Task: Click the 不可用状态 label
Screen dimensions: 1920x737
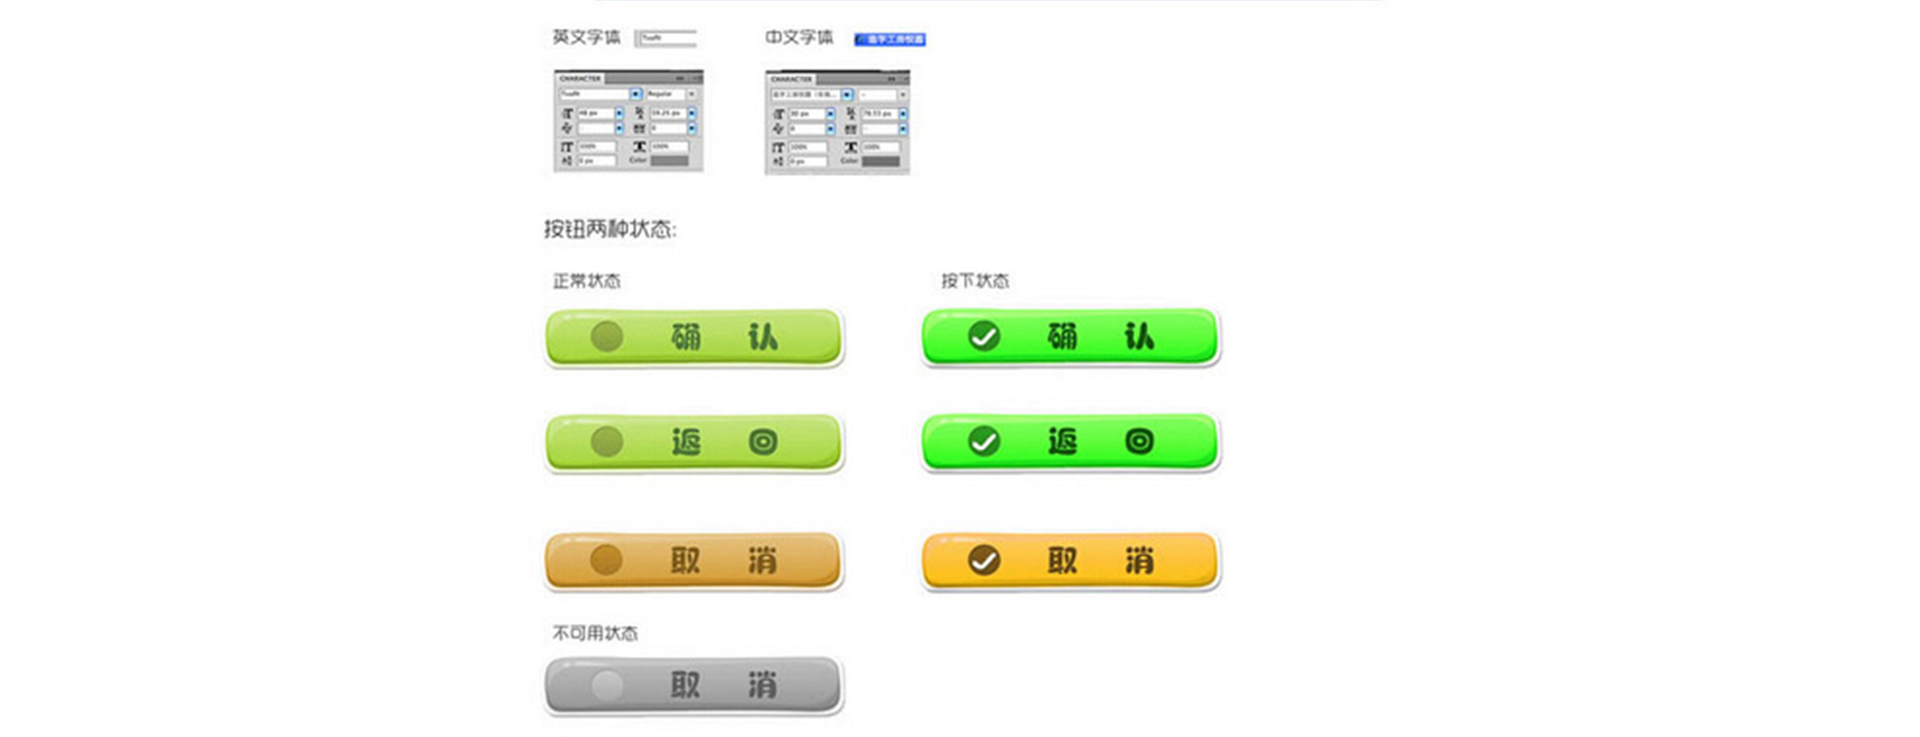Action: click(595, 633)
